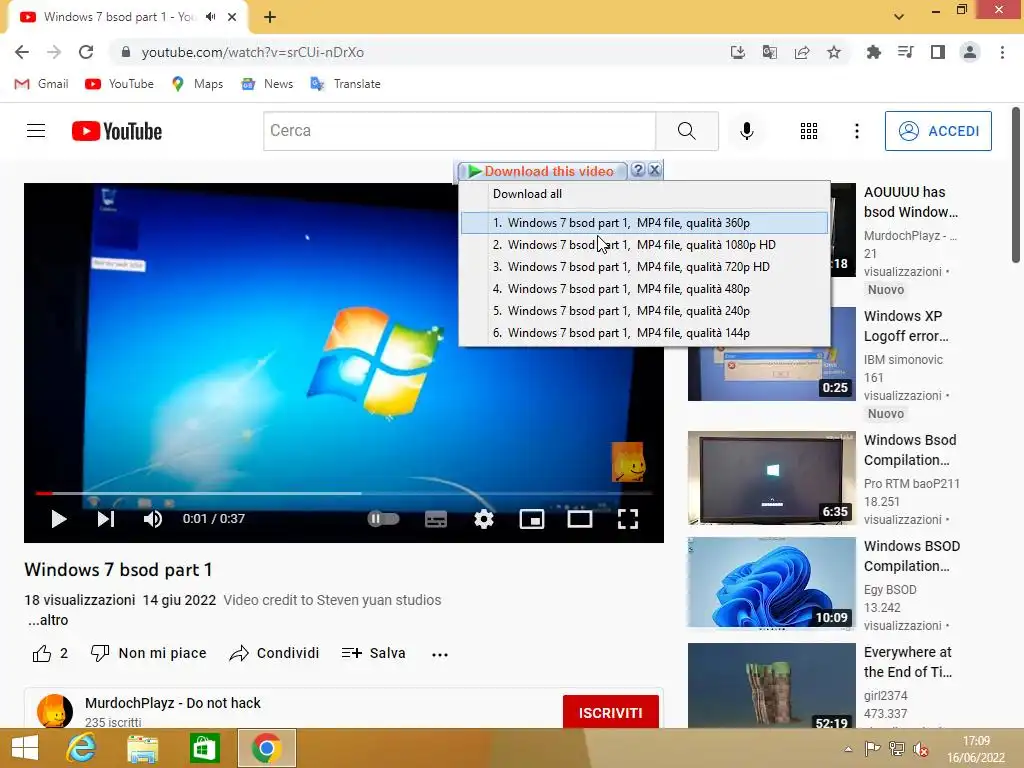Viewport: 1024px width, 768px height.
Task: Open Everything at the End of Time video title
Action: click(908, 662)
